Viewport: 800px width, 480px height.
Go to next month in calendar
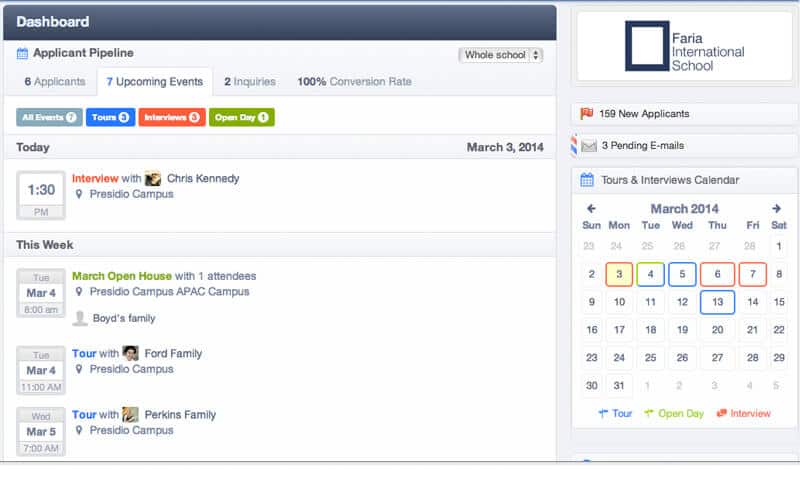point(776,209)
